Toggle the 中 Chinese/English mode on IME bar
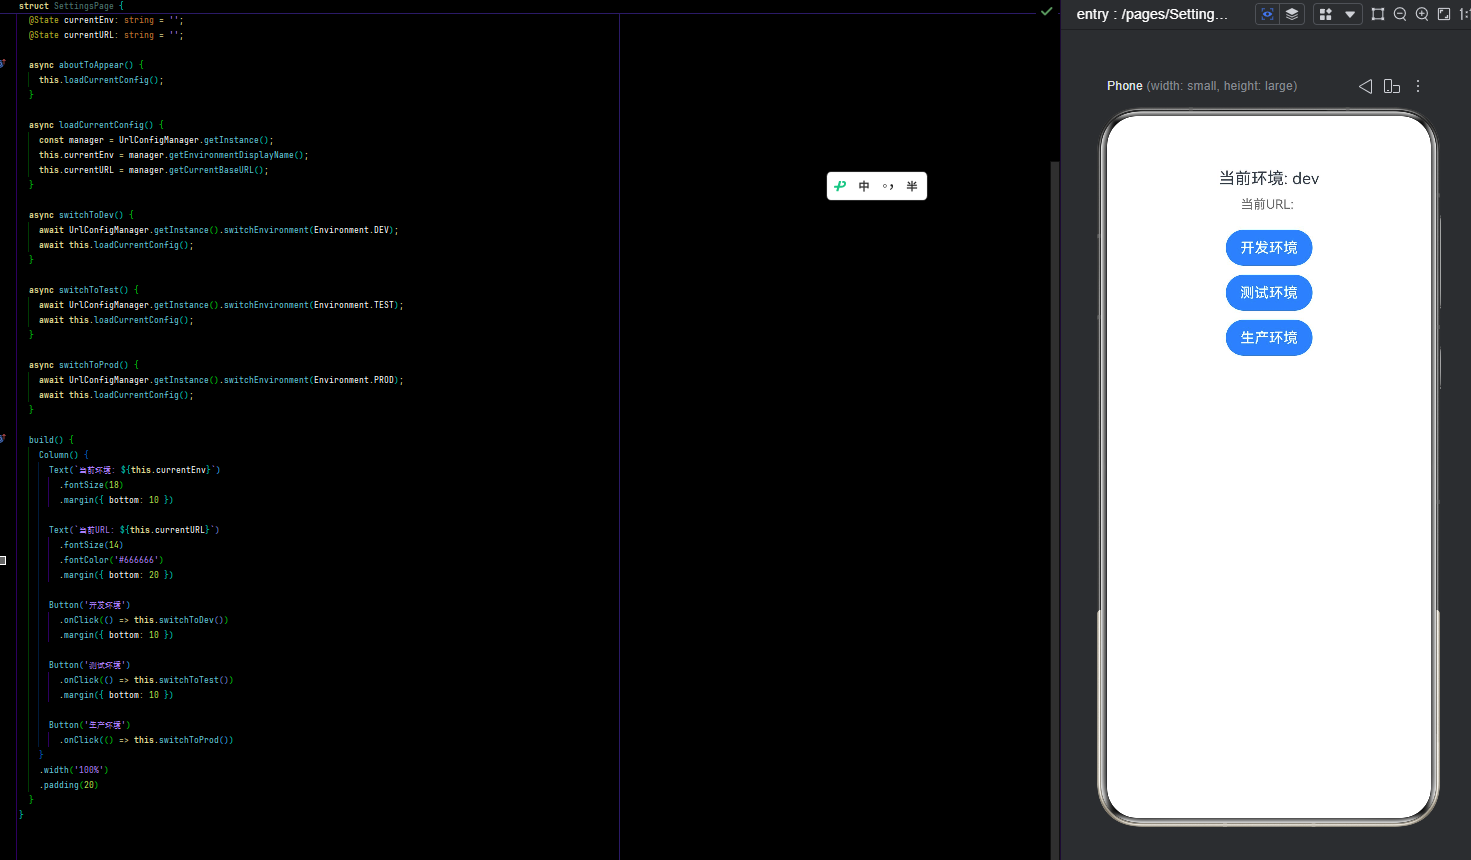The image size is (1471, 860). coord(864,186)
